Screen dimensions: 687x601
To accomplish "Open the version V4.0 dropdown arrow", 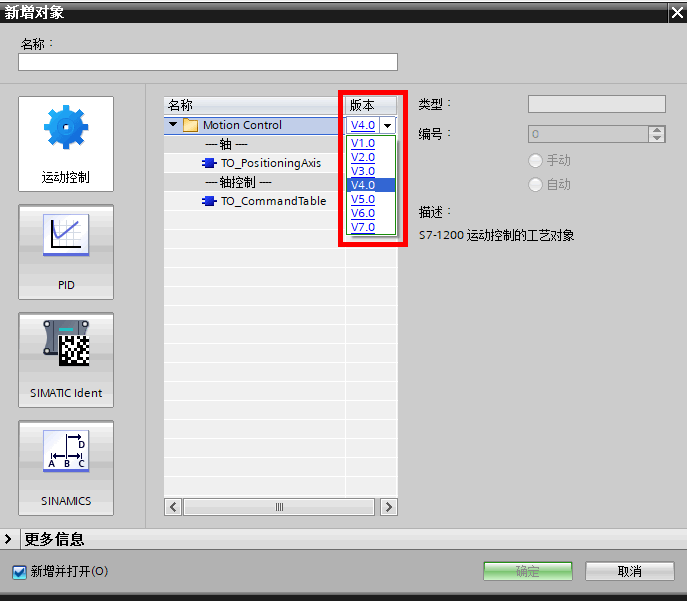I will tap(387, 125).
